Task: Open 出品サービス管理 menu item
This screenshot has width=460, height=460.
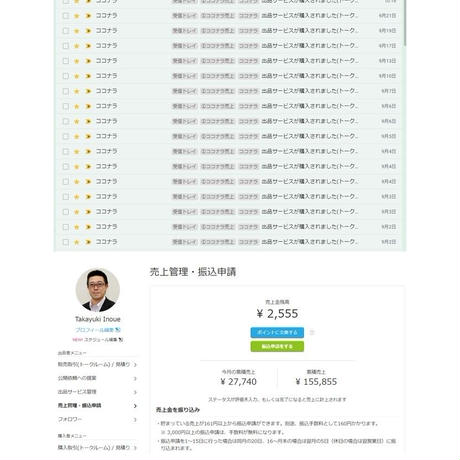Action: [x=97, y=392]
